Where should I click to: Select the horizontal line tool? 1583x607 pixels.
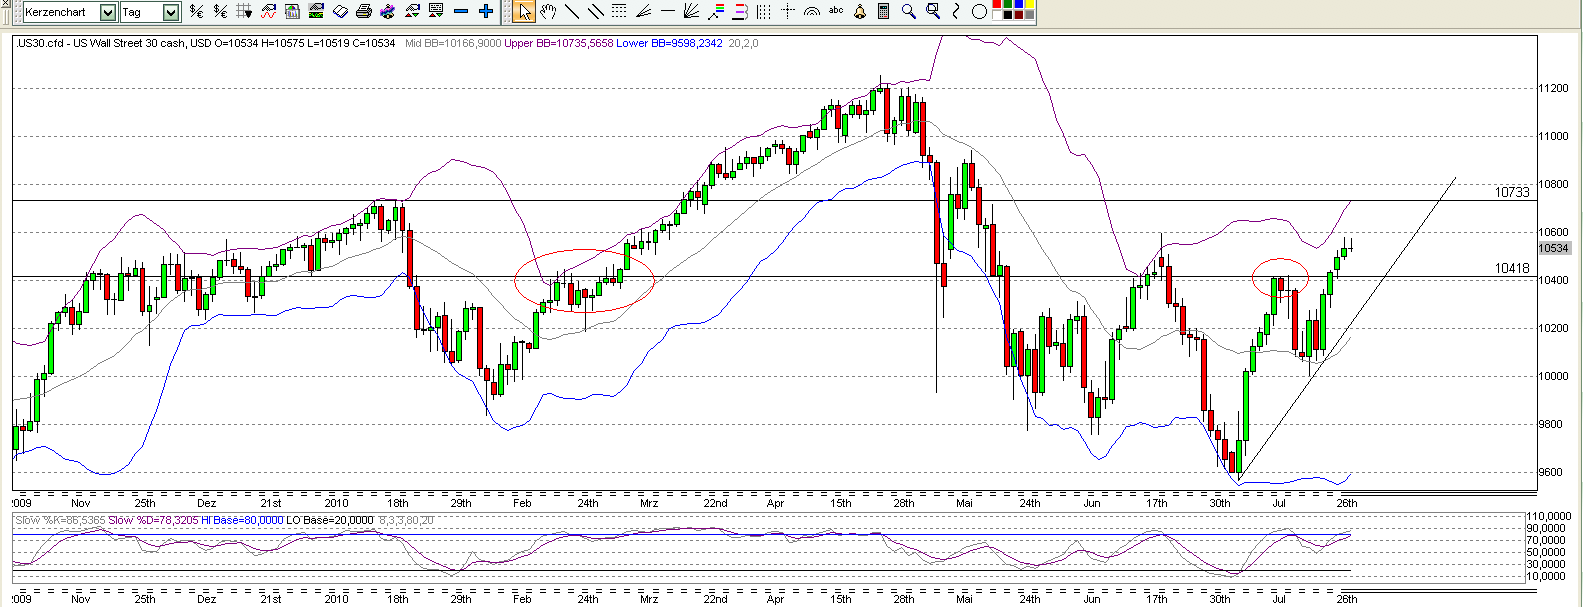click(x=668, y=11)
